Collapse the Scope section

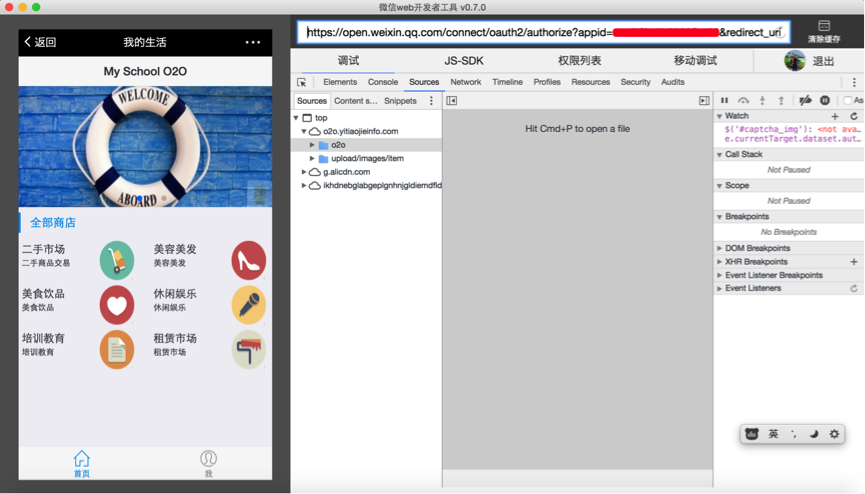[719, 185]
